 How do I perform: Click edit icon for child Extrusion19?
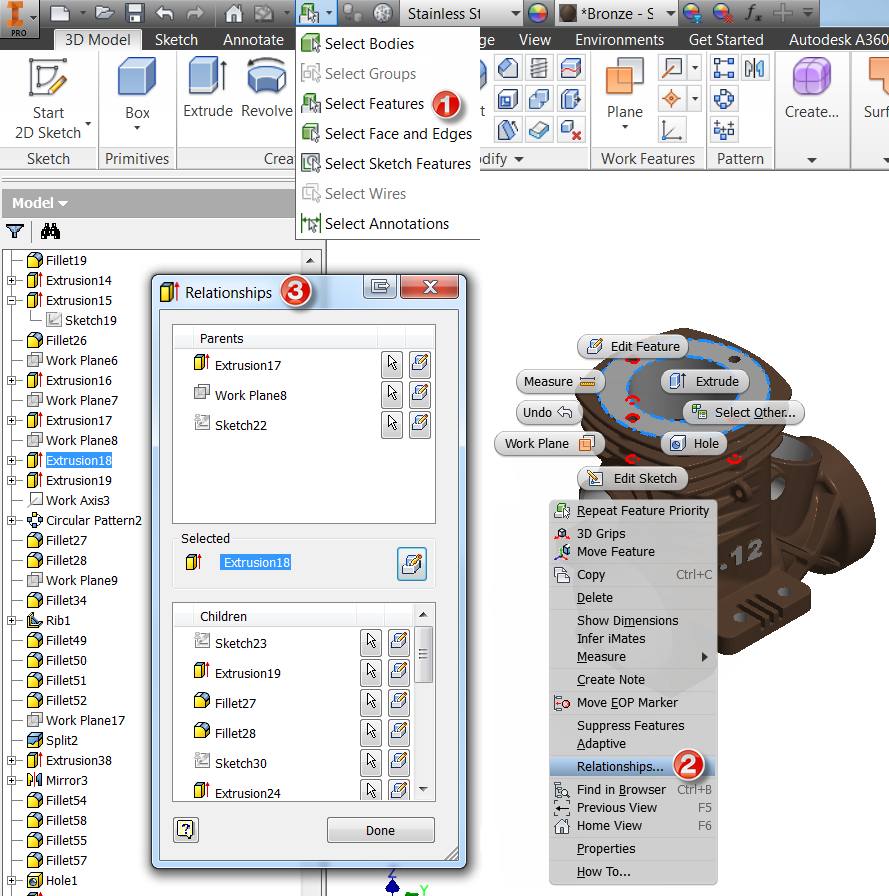click(399, 672)
